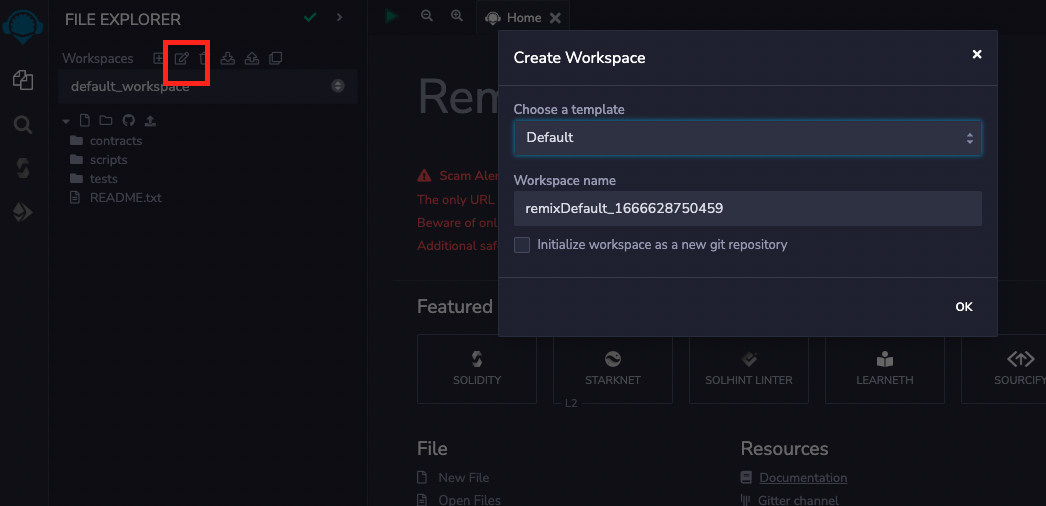Screen dimensions: 1046x506
Task: Open the Search in files sidebar icon
Action: click(x=23, y=125)
